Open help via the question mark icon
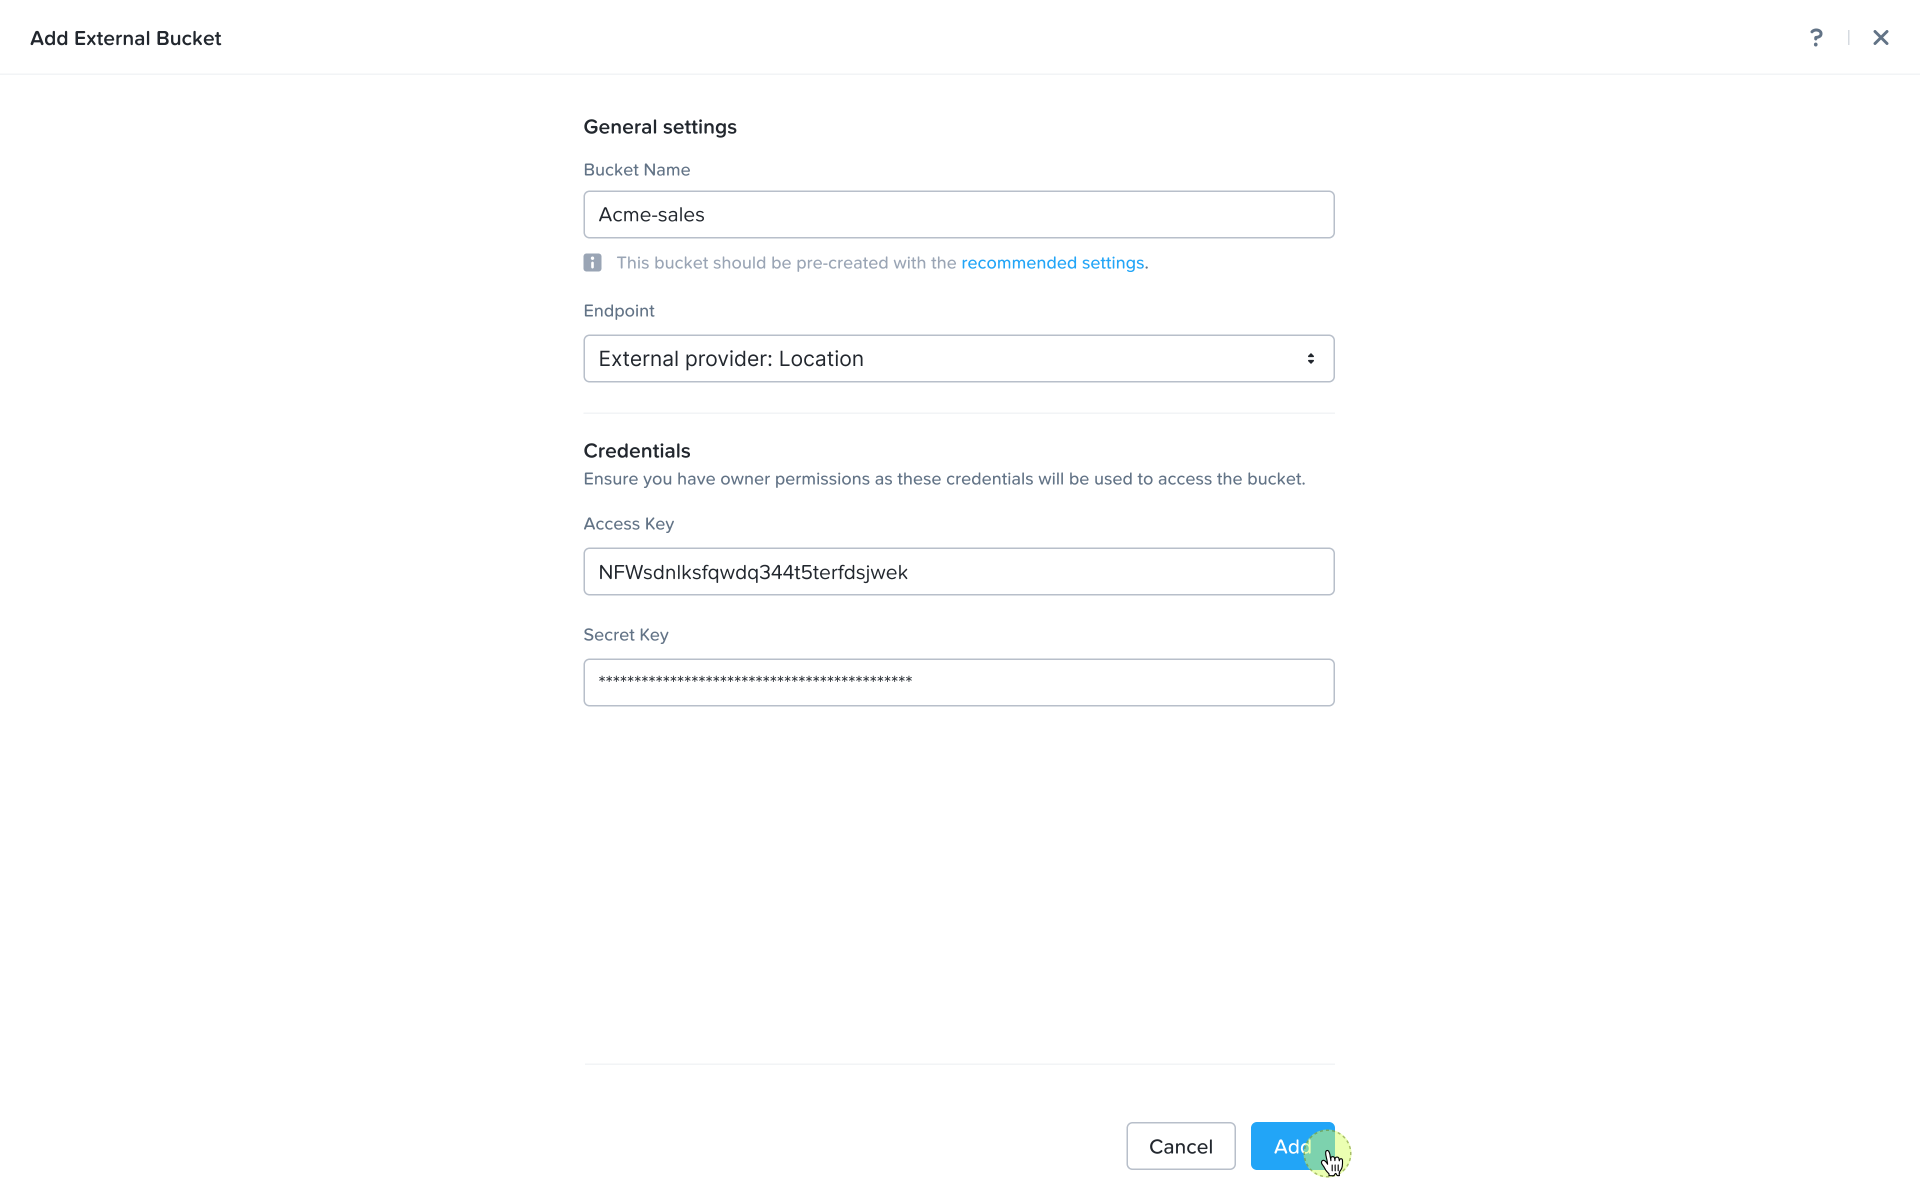Screen dimensions: 1920x1200 click(1816, 38)
